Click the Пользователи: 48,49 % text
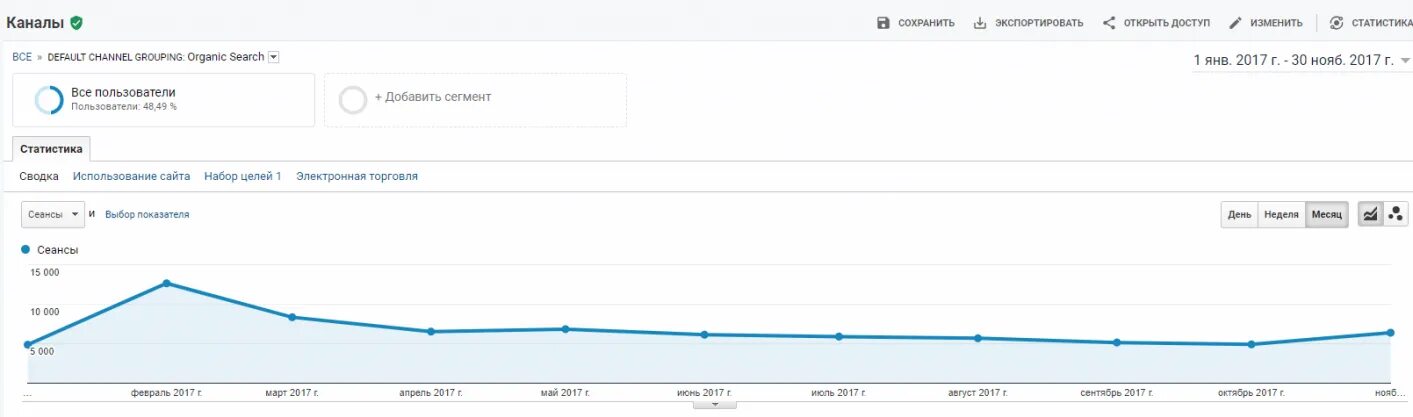Screen dimensions: 1413x417 (124, 106)
